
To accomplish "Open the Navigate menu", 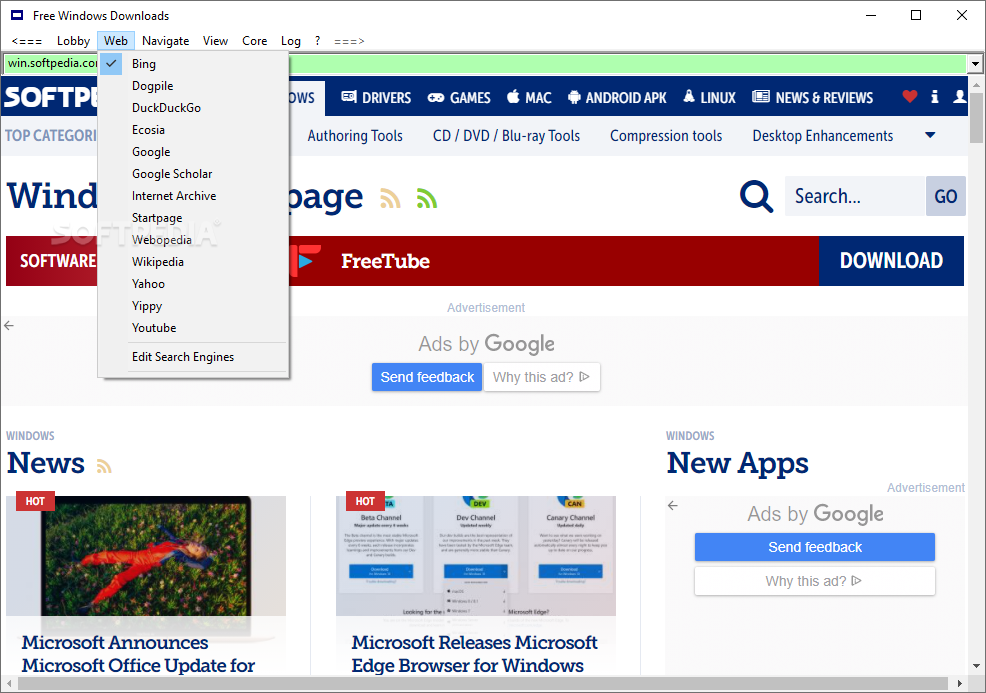I will pyautogui.click(x=165, y=41).
